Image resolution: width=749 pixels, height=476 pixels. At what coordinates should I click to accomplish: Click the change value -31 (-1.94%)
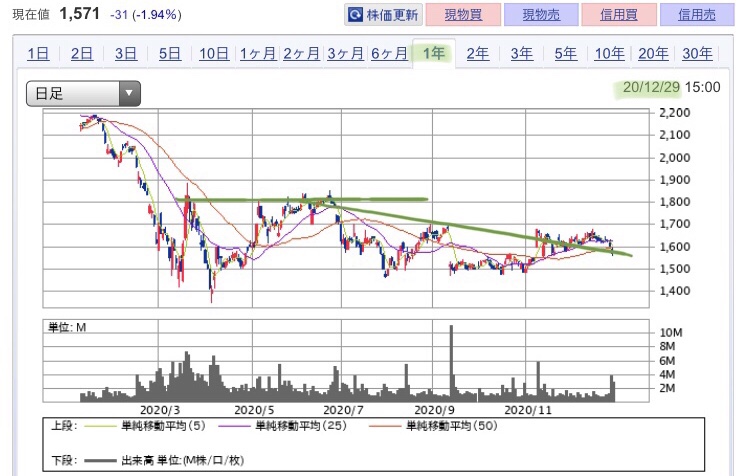coord(146,15)
